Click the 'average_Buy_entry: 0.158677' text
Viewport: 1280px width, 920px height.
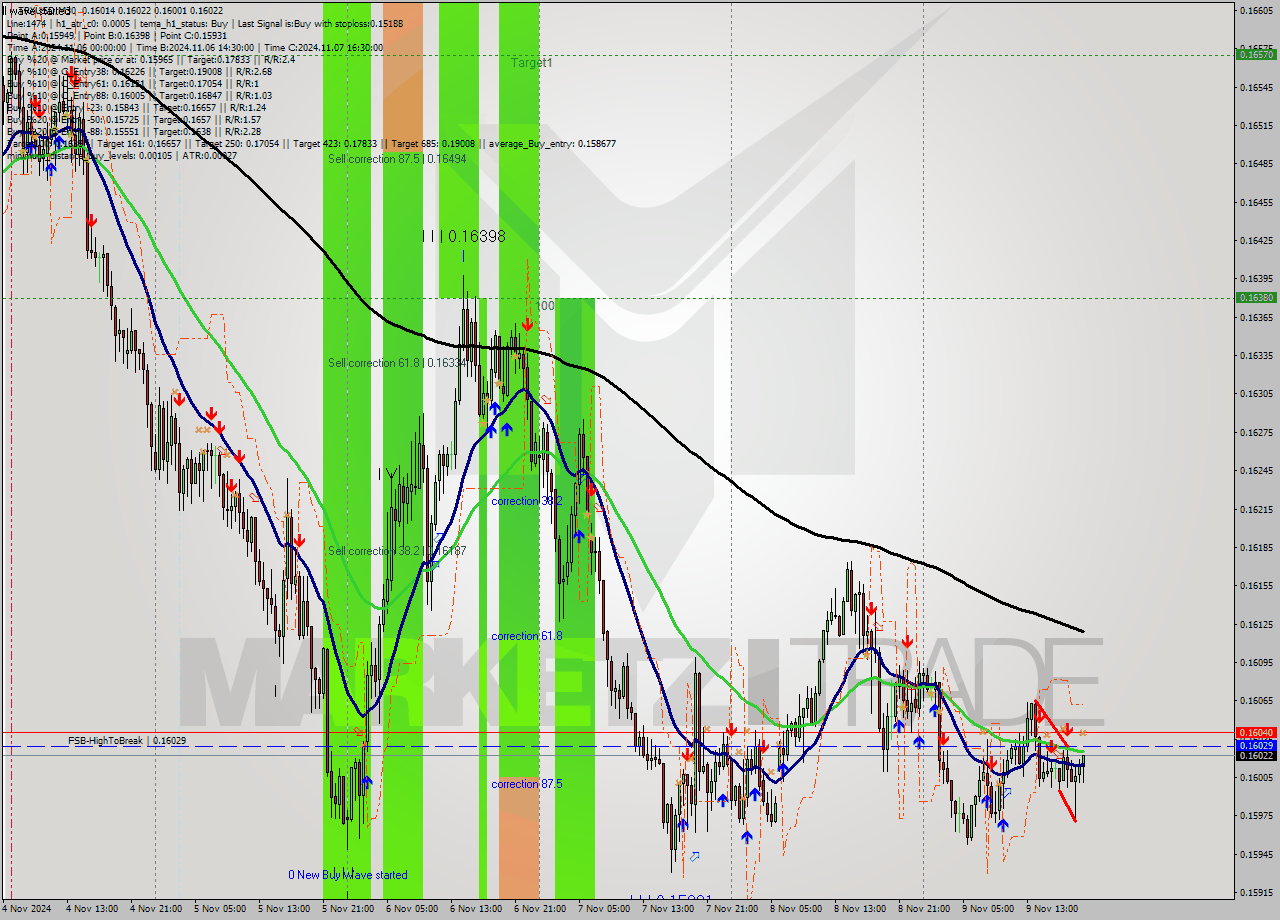coord(551,143)
